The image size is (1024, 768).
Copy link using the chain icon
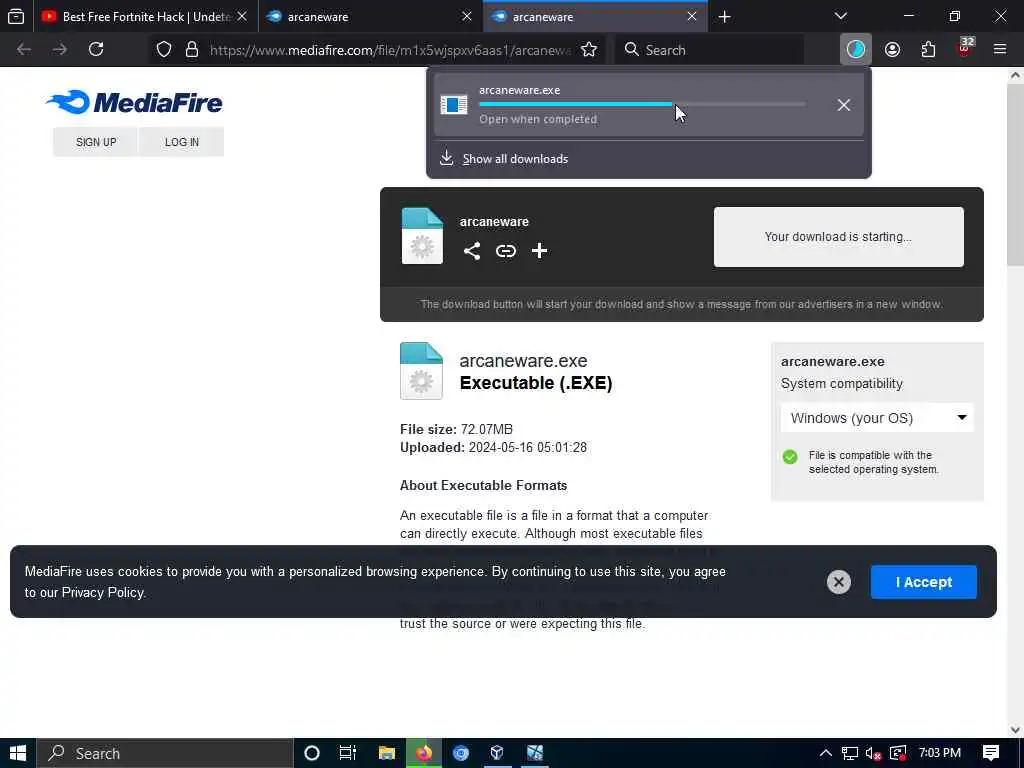tap(505, 251)
